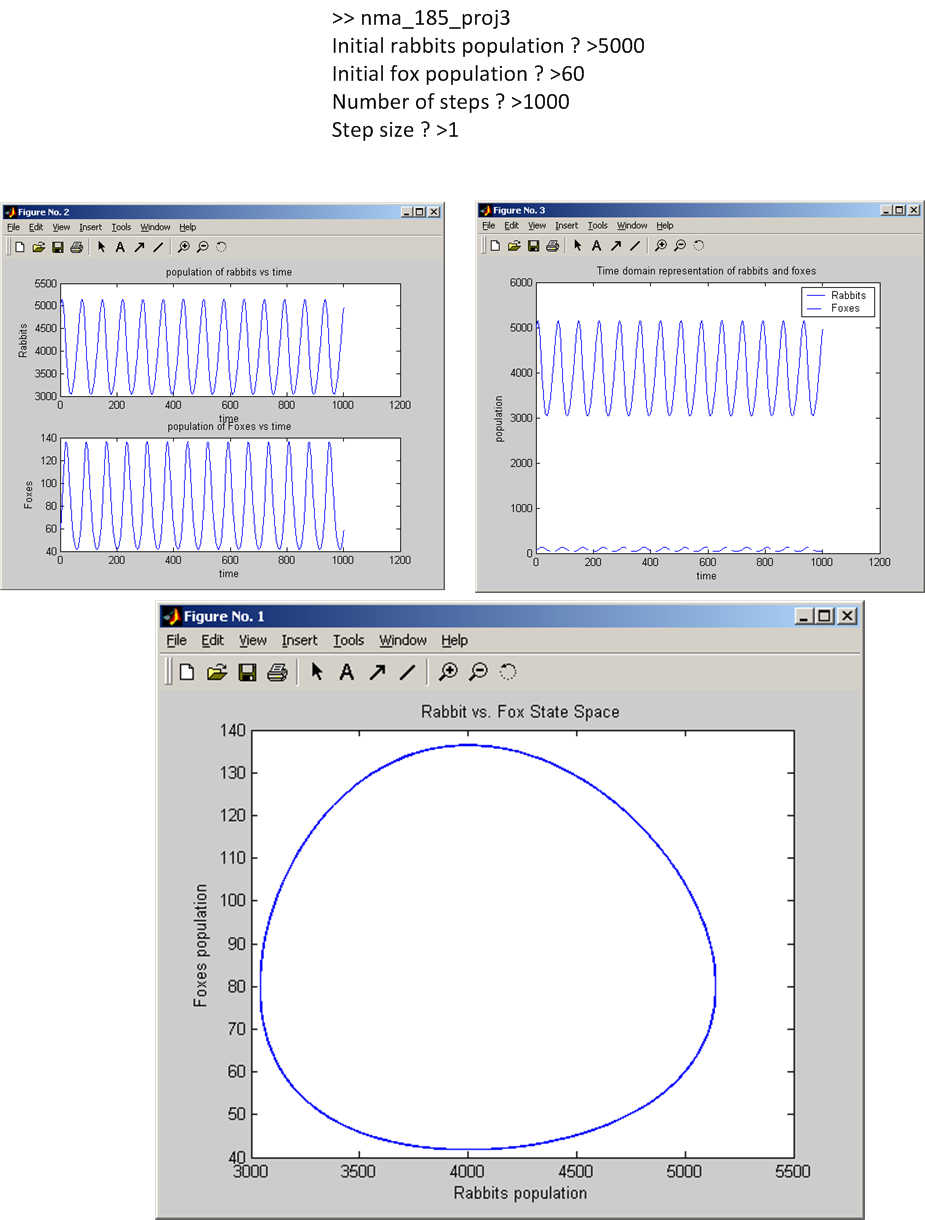Viewport: 925px width, 1220px height.
Task: Open Insert menu in Figure No. 1
Action: point(299,640)
